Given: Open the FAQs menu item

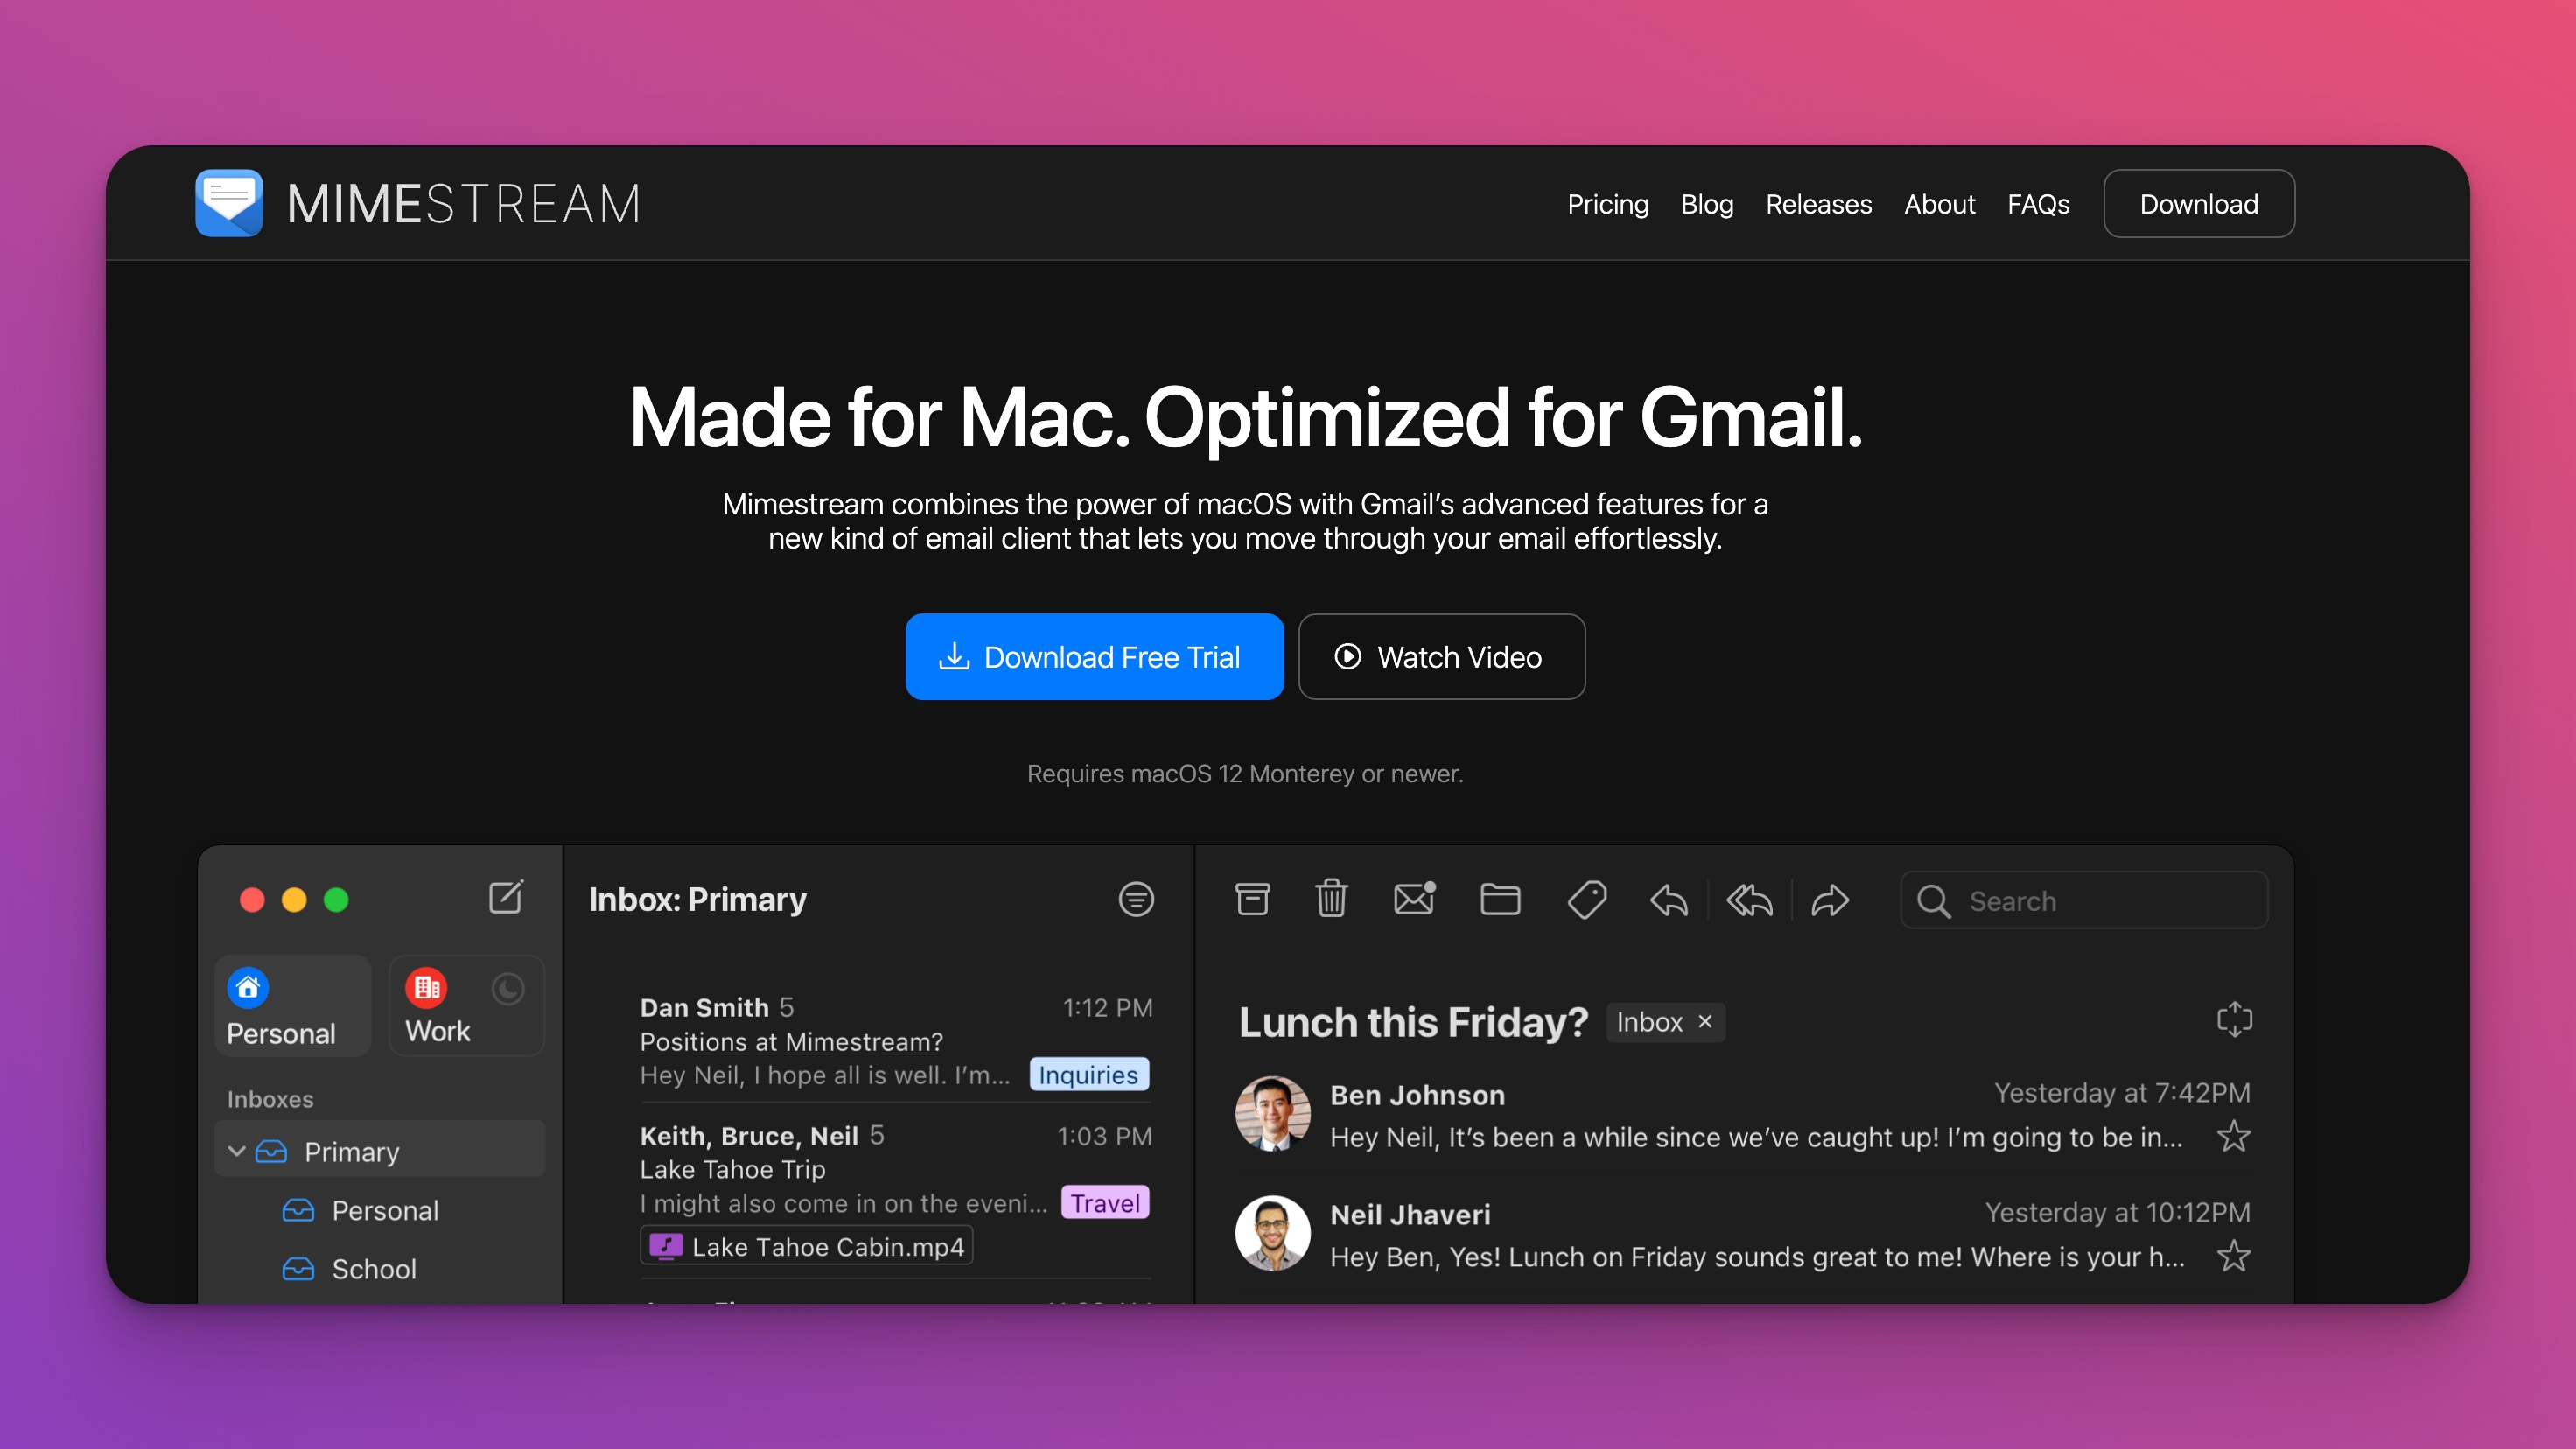Looking at the screenshot, I should tap(2038, 204).
